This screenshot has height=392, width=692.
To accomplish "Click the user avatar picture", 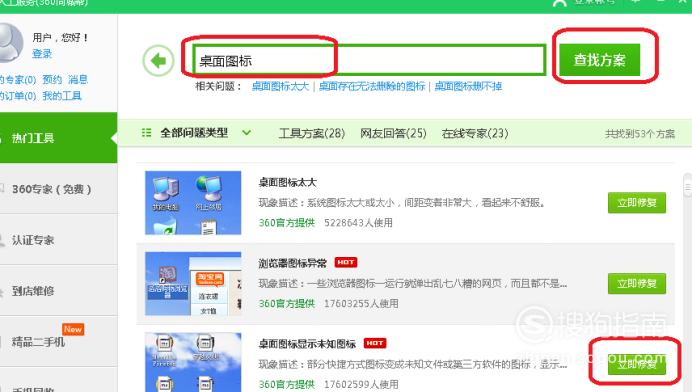I will (x=9, y=43).
